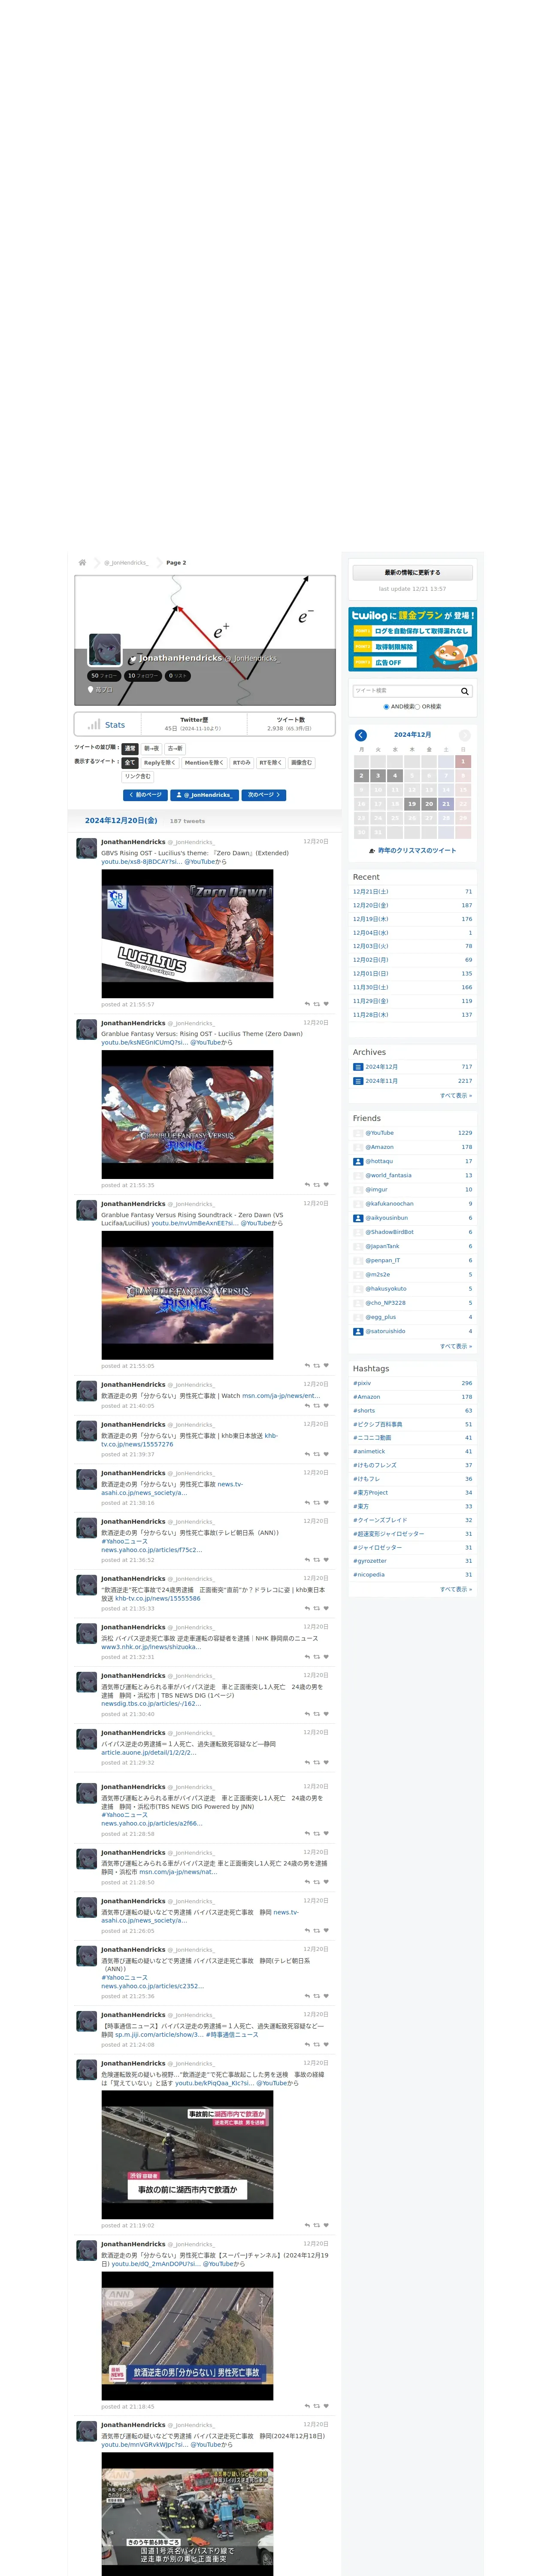The width and height of the screenshot is (551, 2576).
Task: Select calendar day 19
Action: [x=411, y=804]
